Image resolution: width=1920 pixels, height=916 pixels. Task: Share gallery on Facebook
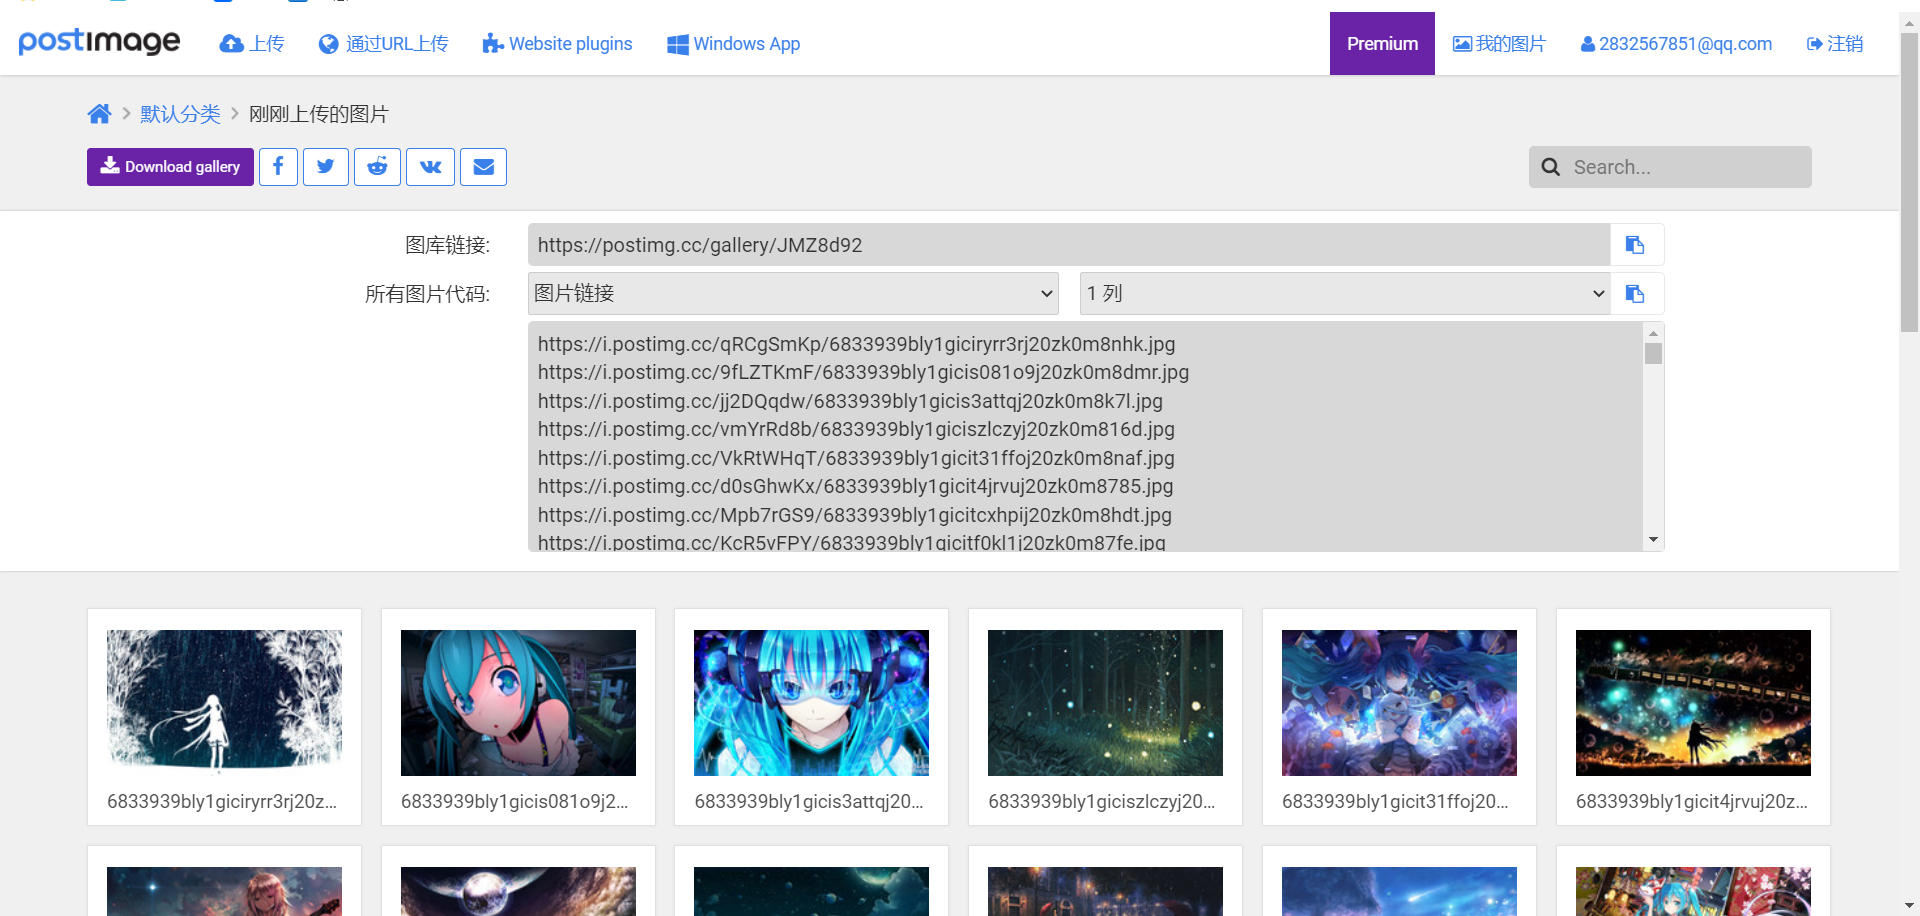pos(278,167)
